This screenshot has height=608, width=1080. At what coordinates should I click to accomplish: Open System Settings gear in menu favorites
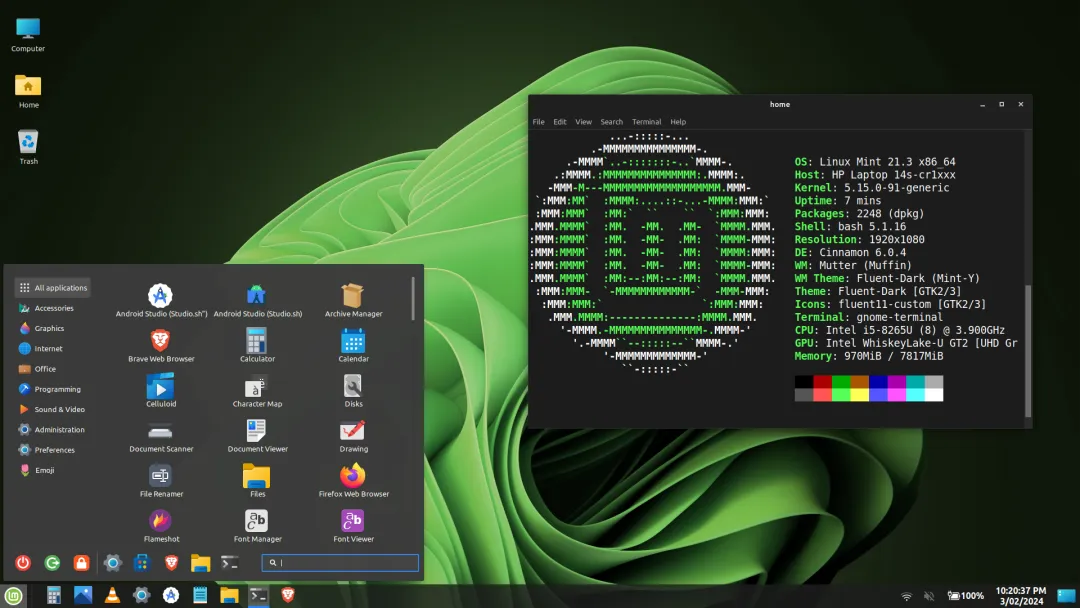click(x=112, y=563)
